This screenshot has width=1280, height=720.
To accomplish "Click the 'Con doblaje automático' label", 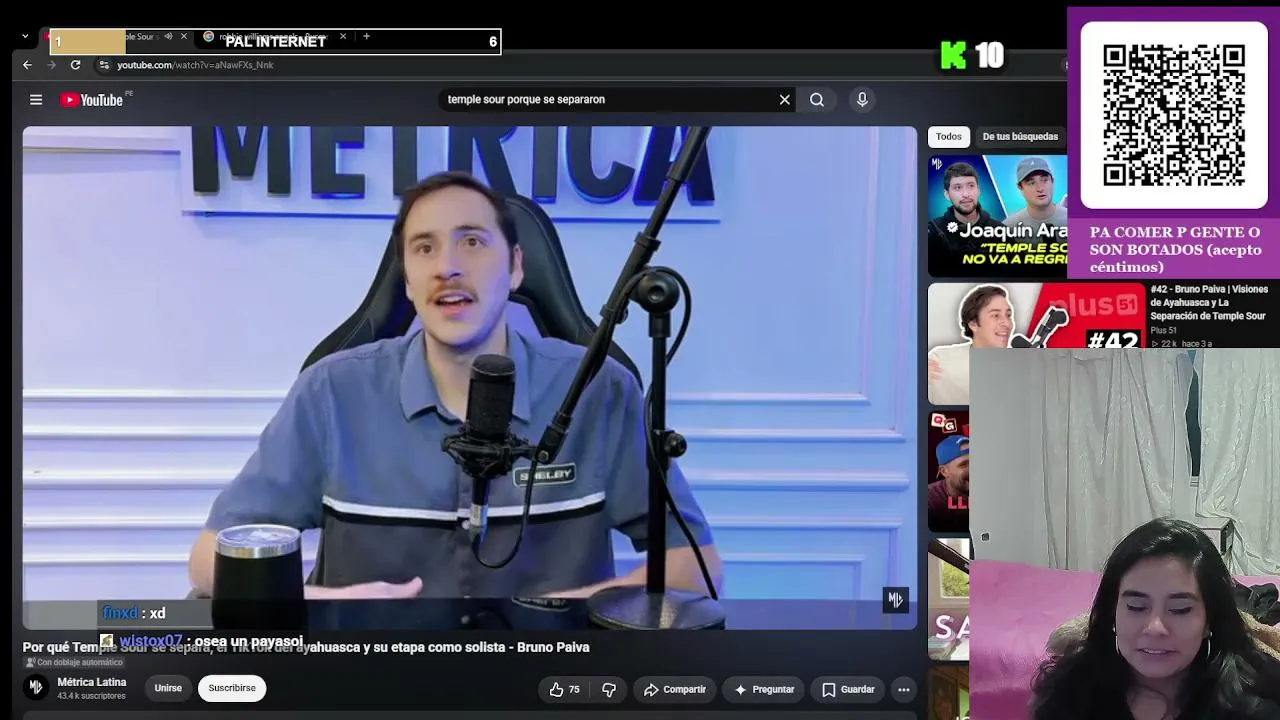I will (74, 662).
